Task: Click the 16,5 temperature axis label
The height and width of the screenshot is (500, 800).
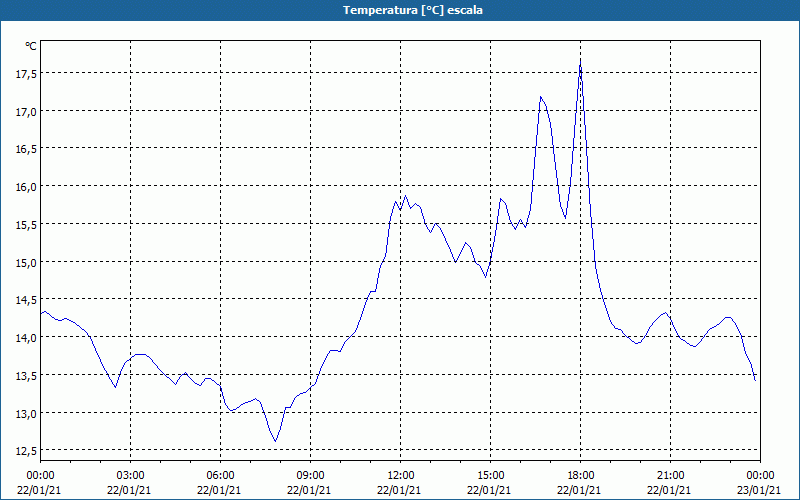Action: pos(26,149)
